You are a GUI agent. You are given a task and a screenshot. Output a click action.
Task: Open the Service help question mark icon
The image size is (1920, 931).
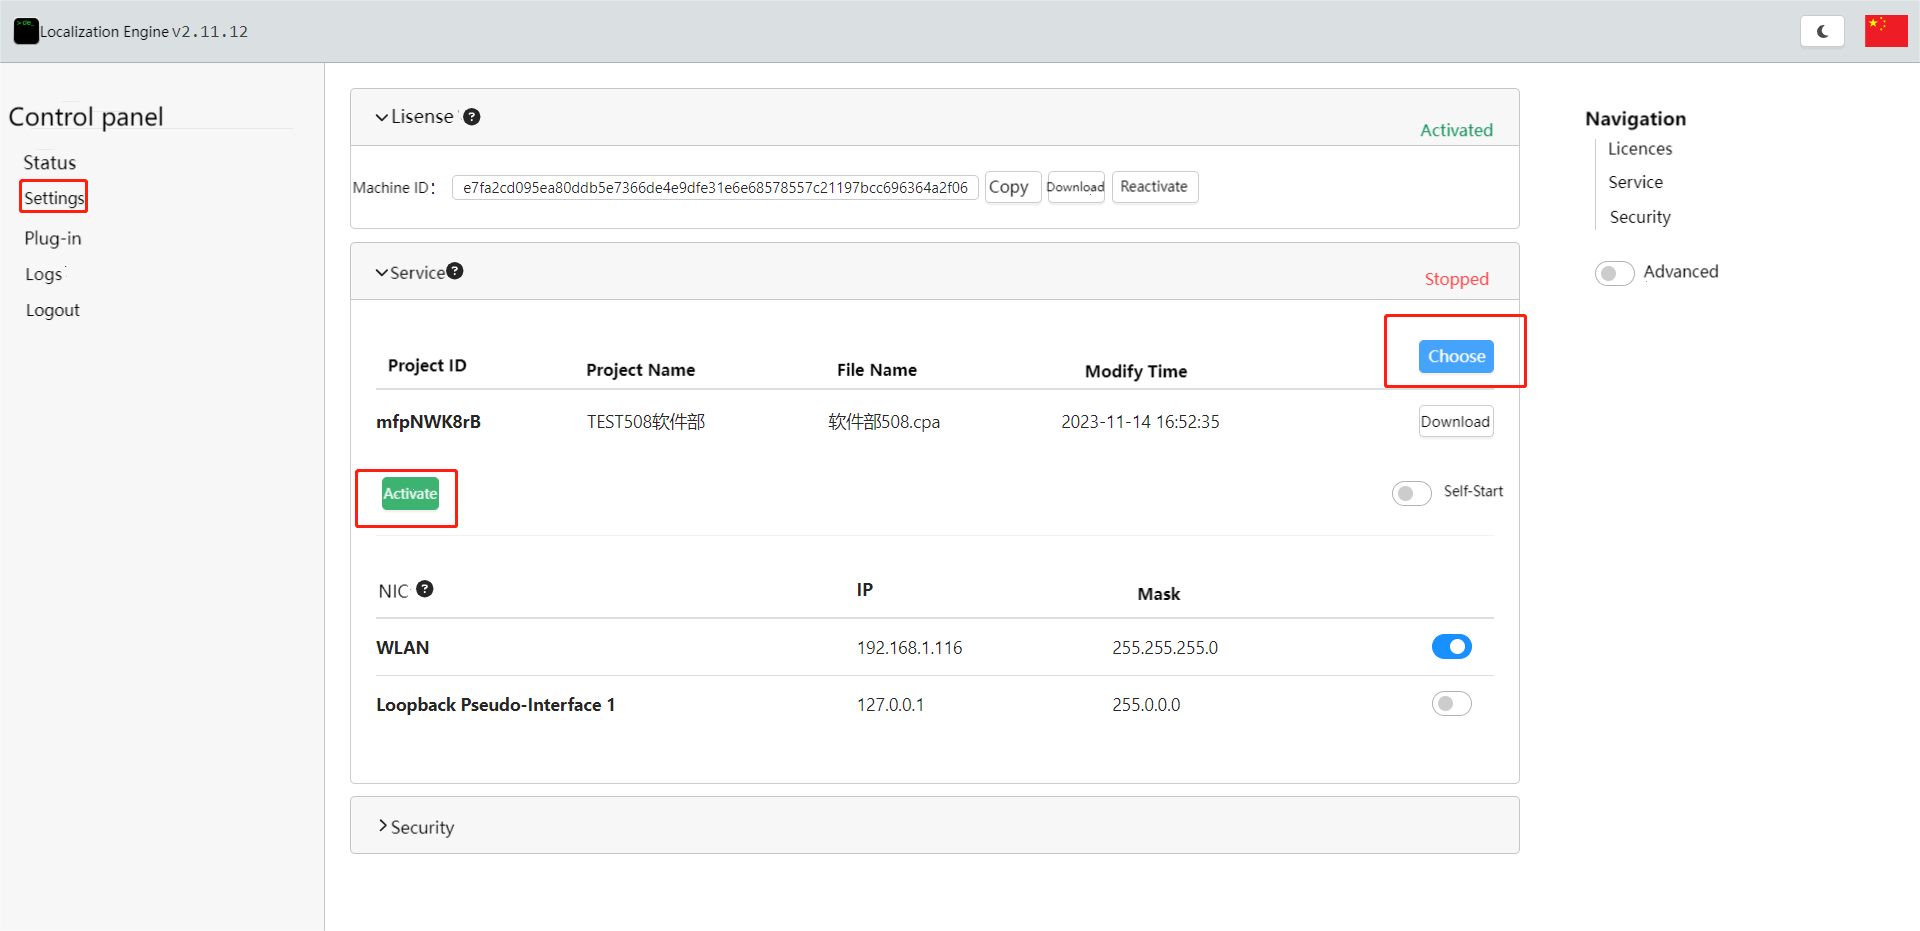click(455, 271)
